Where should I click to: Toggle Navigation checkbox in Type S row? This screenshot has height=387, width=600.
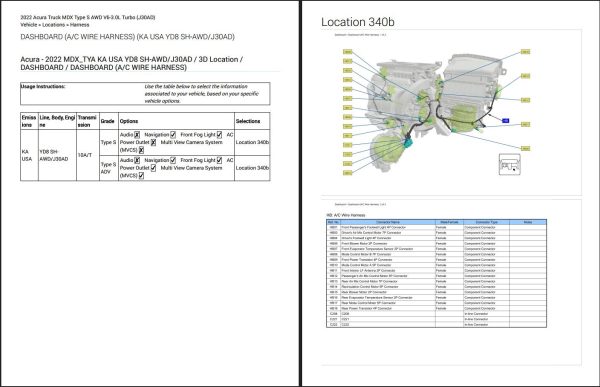pyautogui.click(x=173, y=135)
